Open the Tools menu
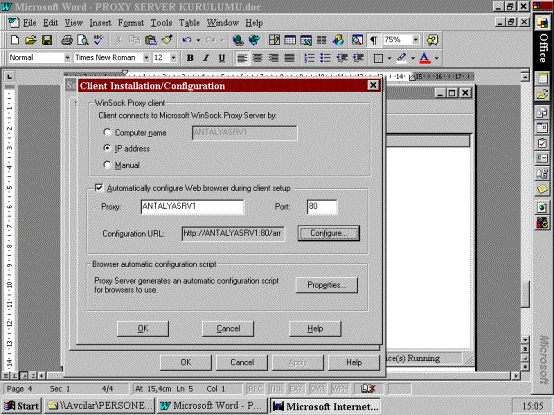The image size is (554, 415). tap(161, 23)
